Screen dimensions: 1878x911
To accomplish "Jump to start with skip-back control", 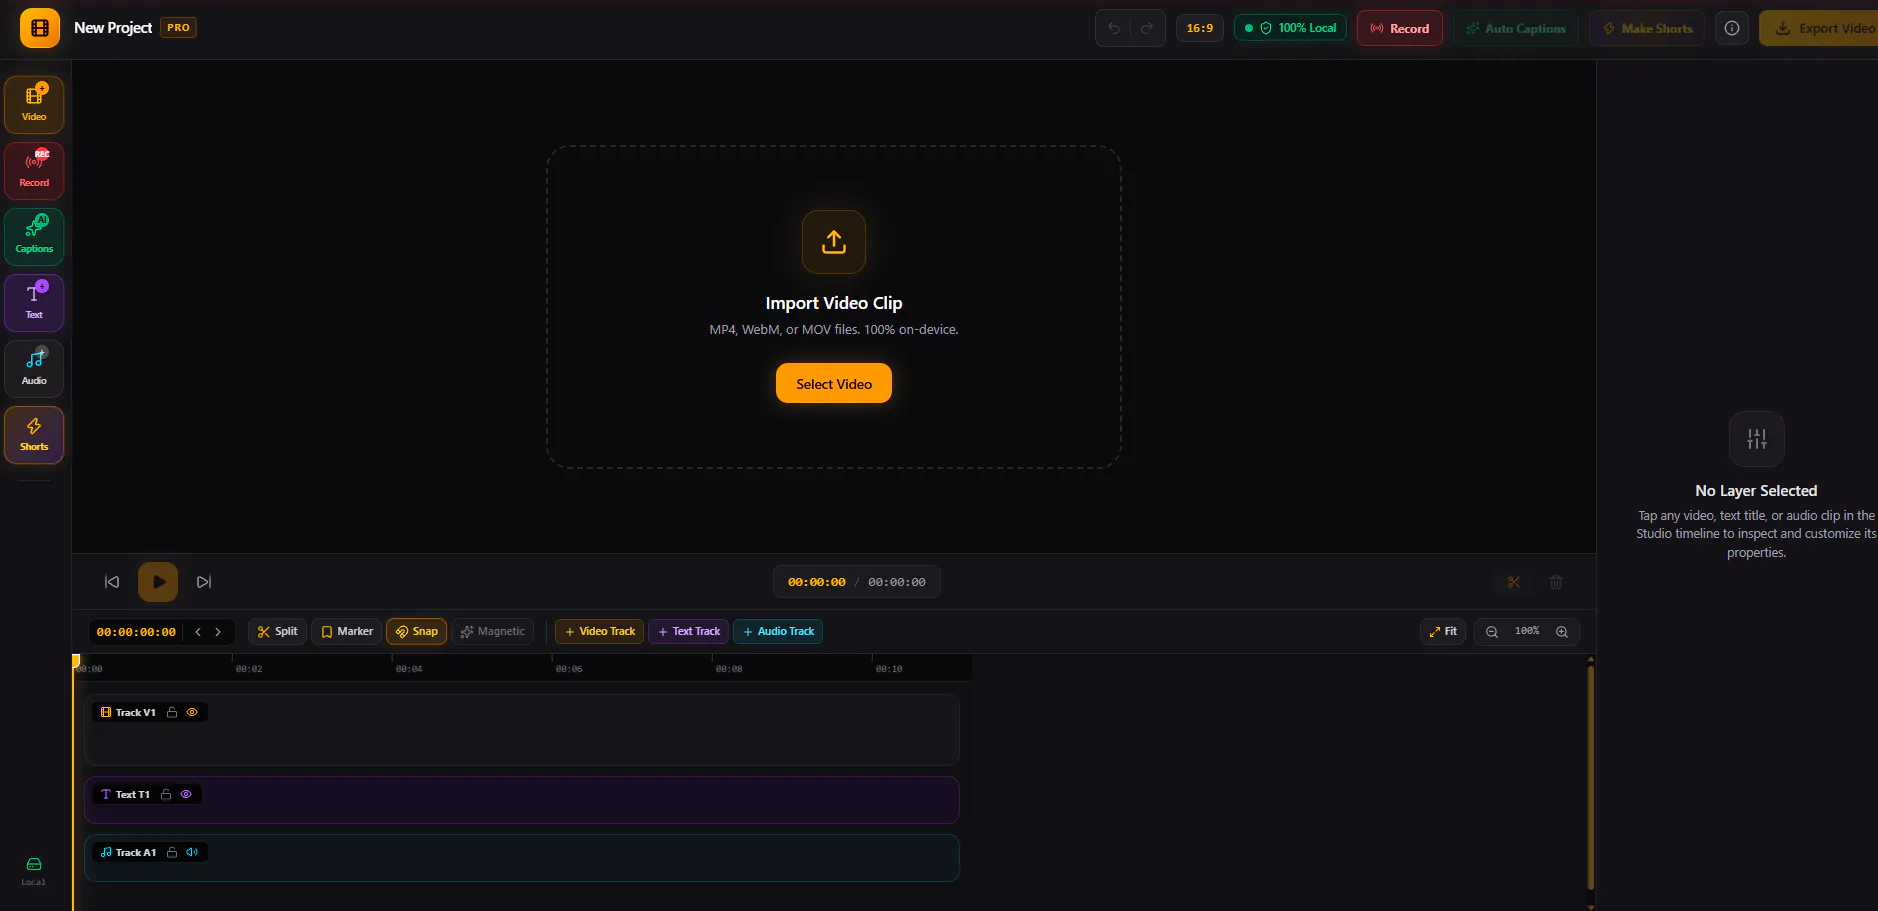I will coord(112,582).
